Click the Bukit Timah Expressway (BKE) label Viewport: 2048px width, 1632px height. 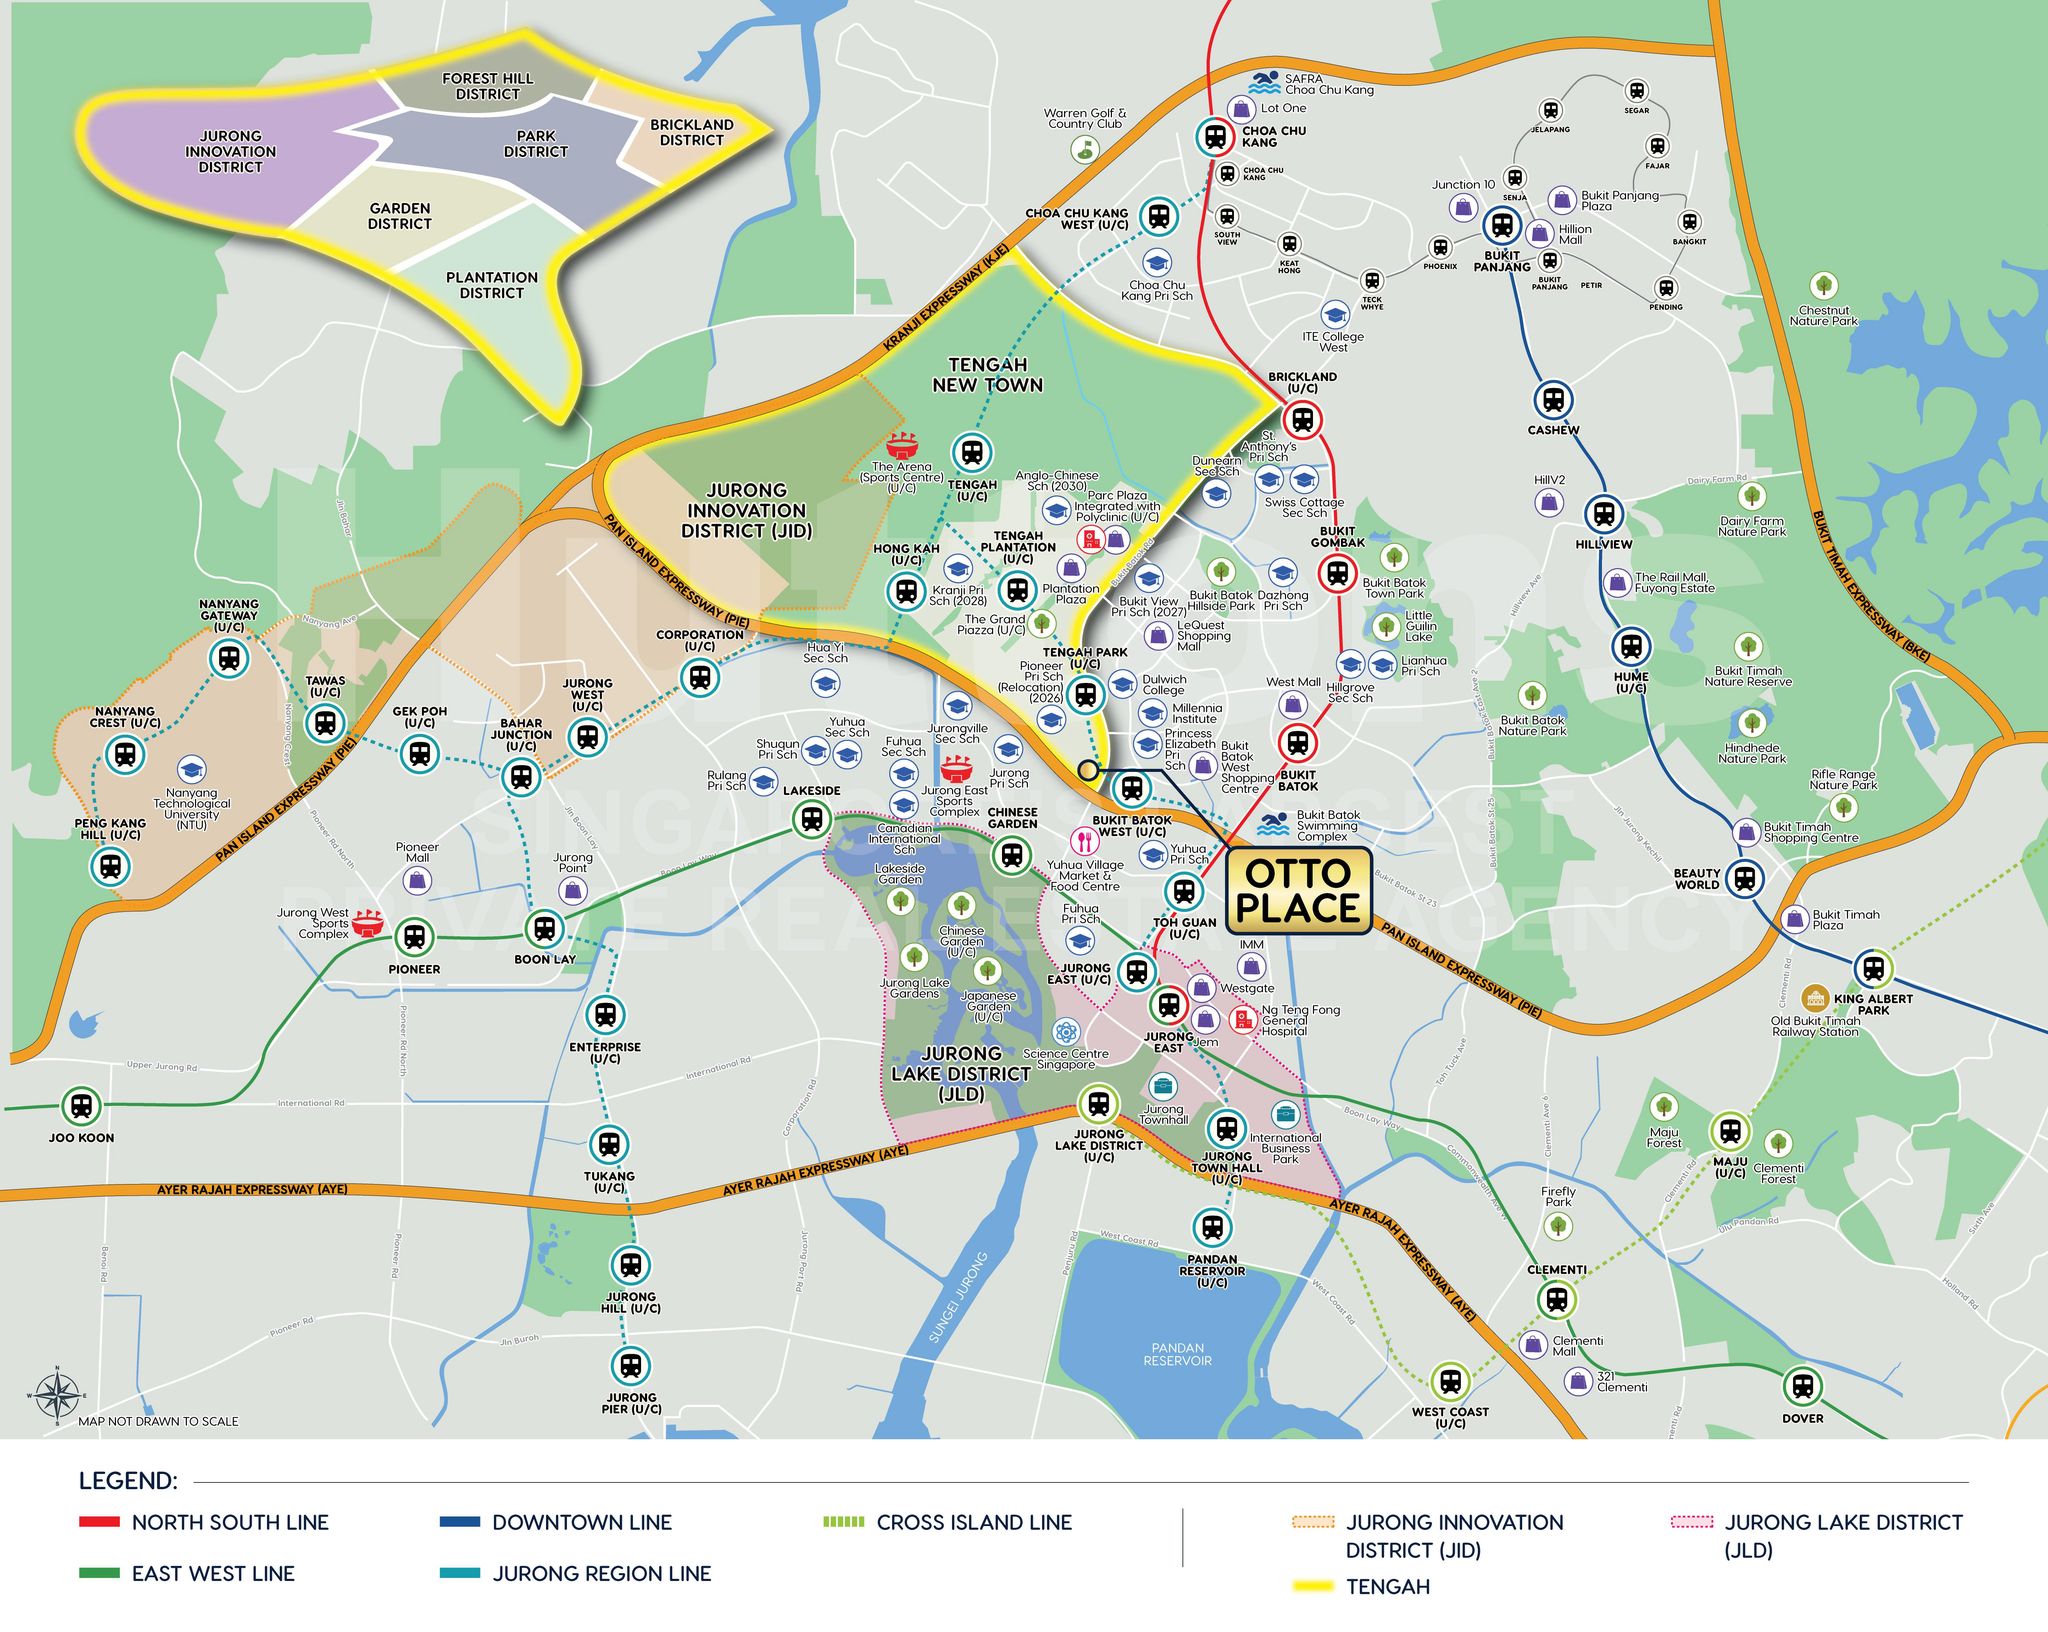[x=1870, y=587]
